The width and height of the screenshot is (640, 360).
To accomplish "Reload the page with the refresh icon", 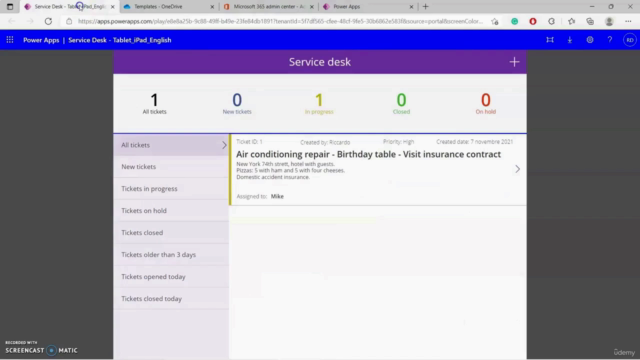I will click(48, 21).
